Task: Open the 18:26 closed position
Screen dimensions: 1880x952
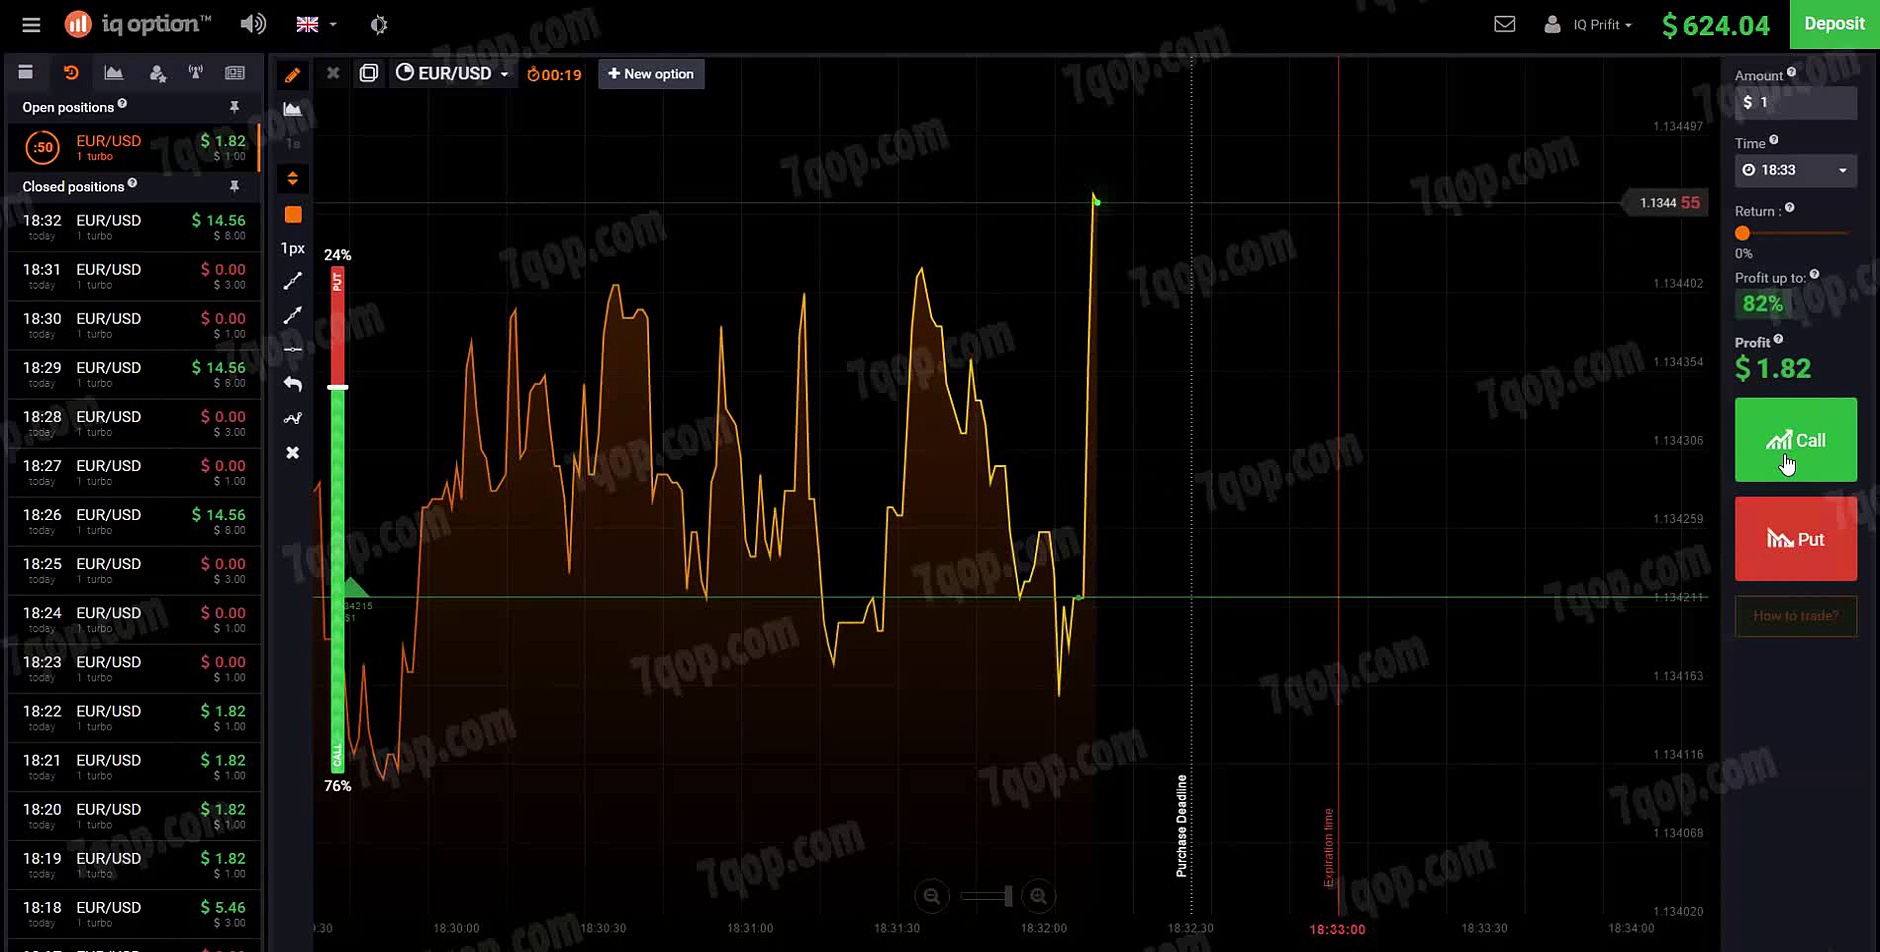Action: 134,521
